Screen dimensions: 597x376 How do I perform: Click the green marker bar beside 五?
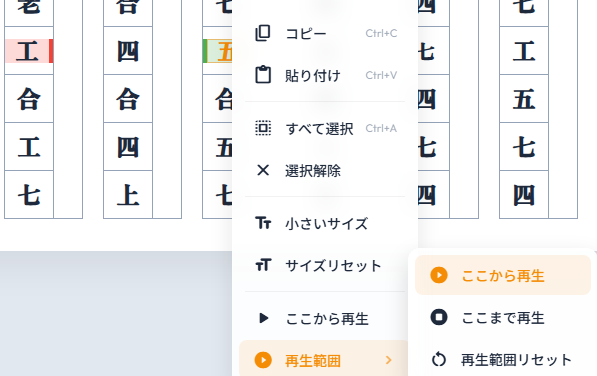(205, 51)
